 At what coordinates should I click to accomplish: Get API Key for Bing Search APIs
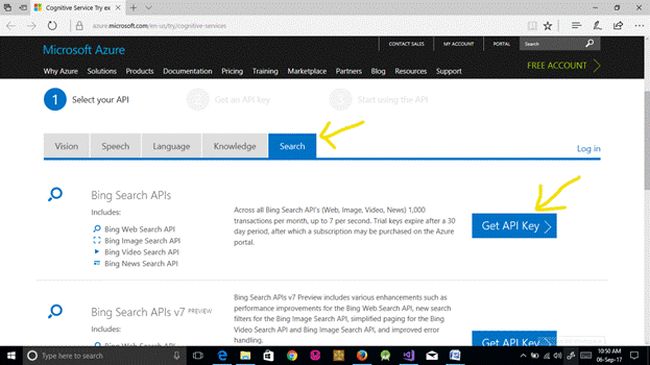[x=514, y=226]
